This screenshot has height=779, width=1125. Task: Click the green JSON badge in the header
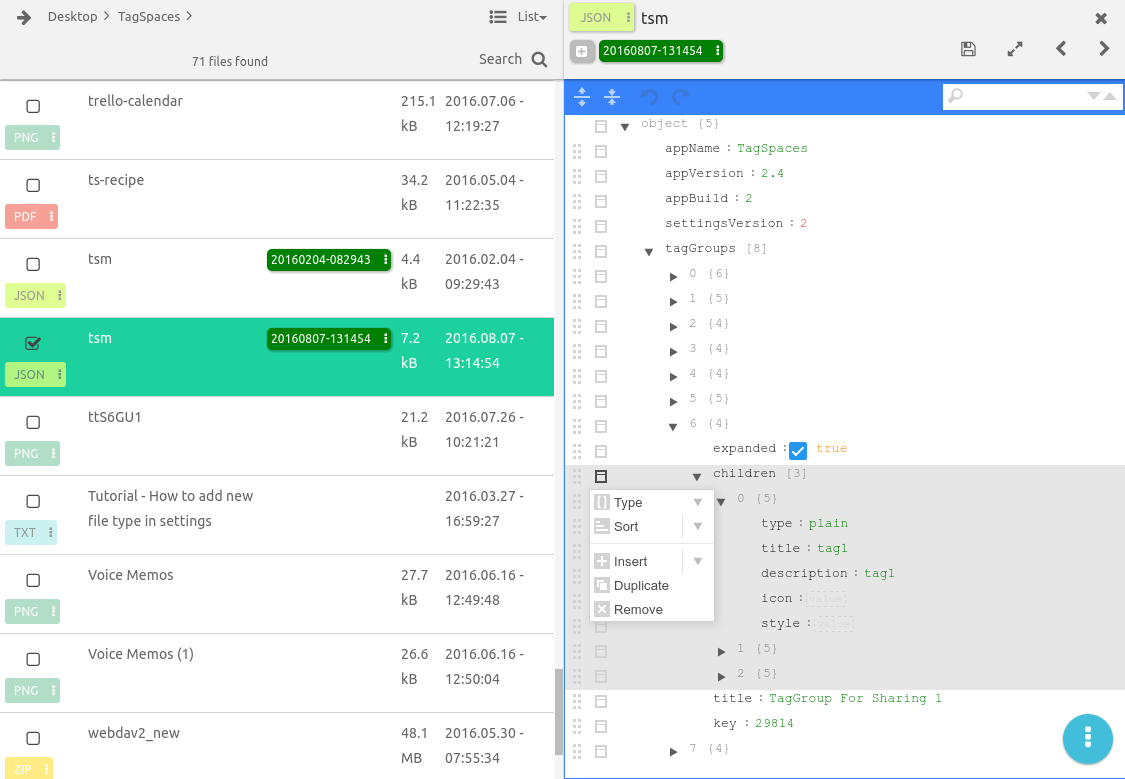pos(598,17)
